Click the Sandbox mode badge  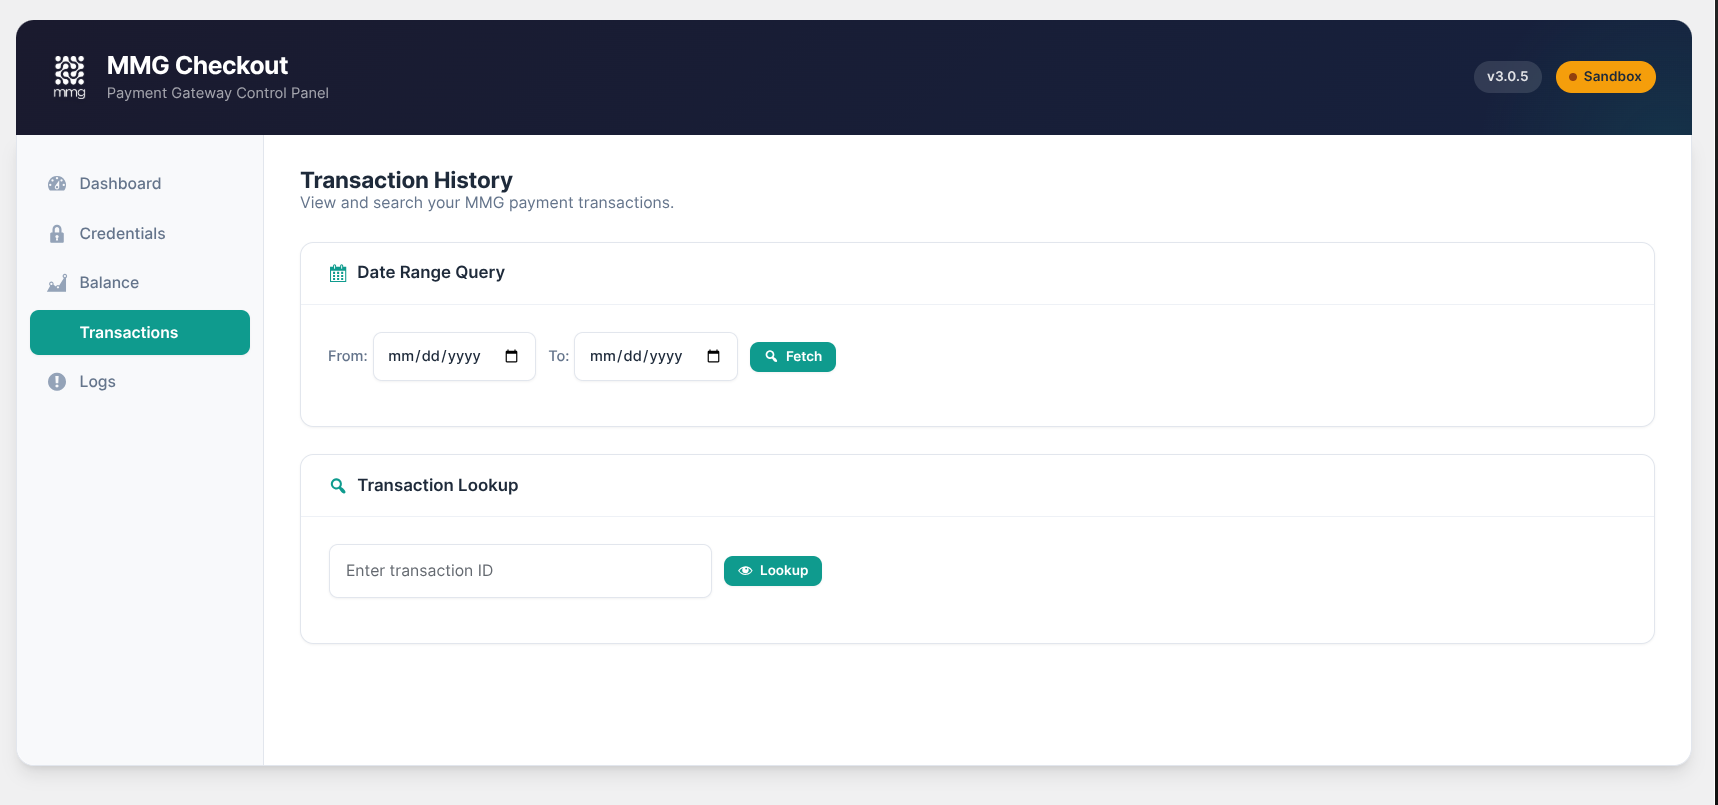coord(1605,77)
